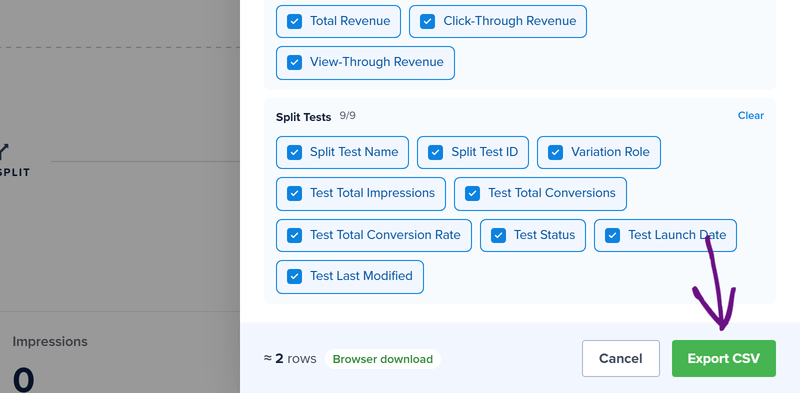Screen dimensions: 800x393
Task: Uncheck the Click-Through Revenue checkbox
Action: (x=427, y=21)
